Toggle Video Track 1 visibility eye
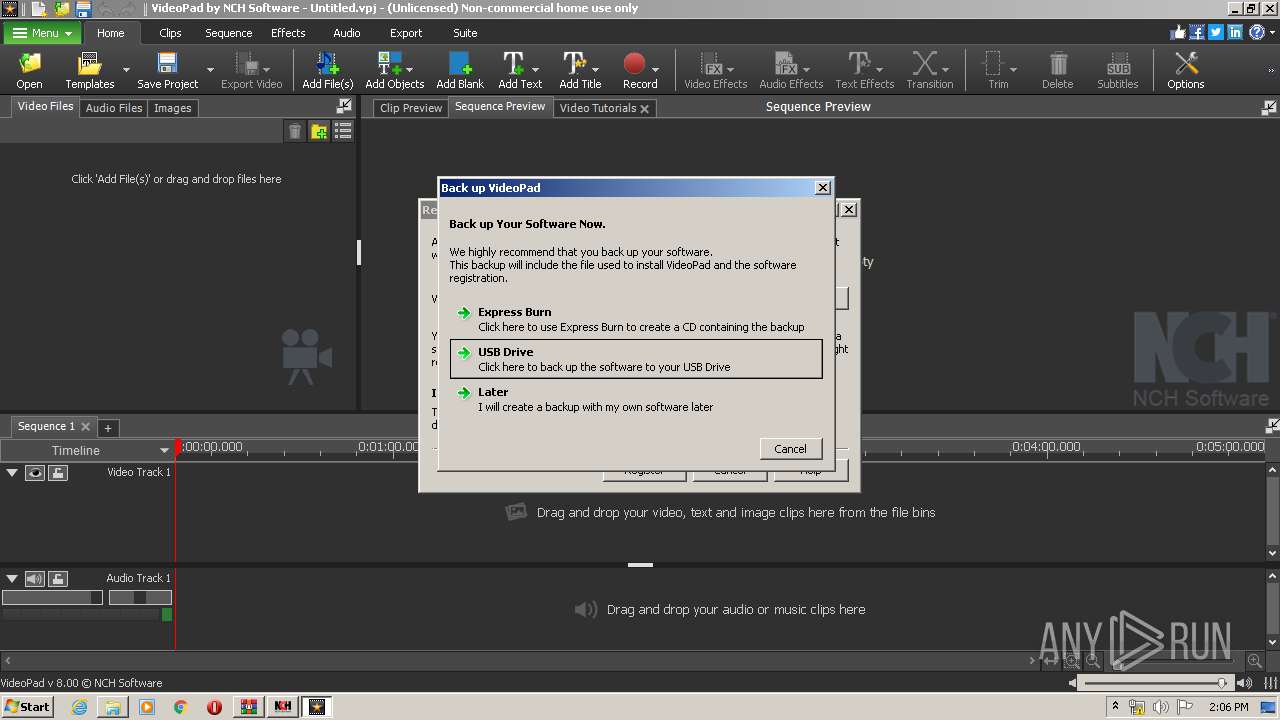This screenshot has height=720, width=1280. [x=35, y=473]
